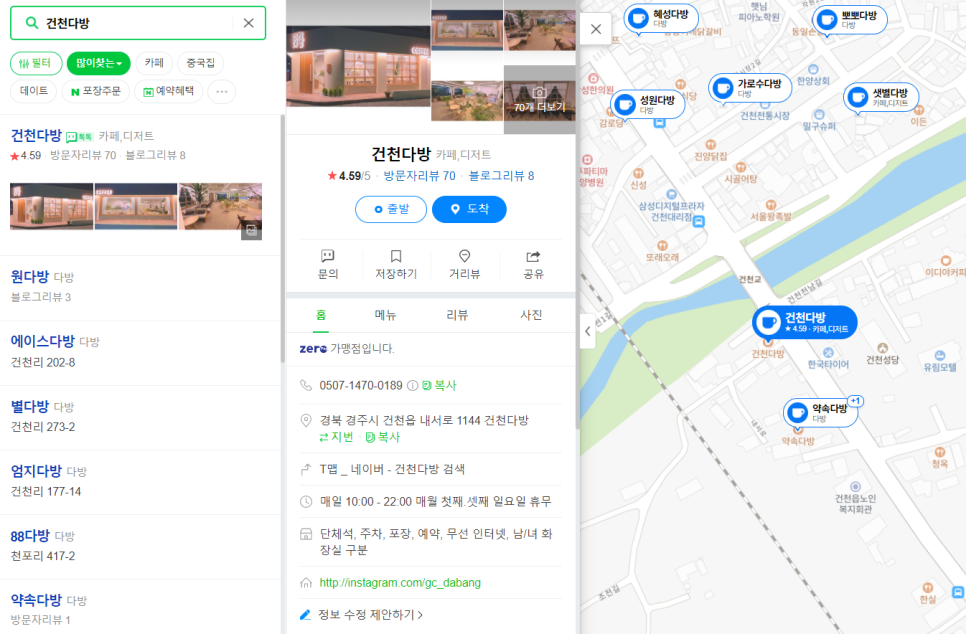Copy the address with 복사
Screen dimensions: 966x634
click(x=383, y=437)
